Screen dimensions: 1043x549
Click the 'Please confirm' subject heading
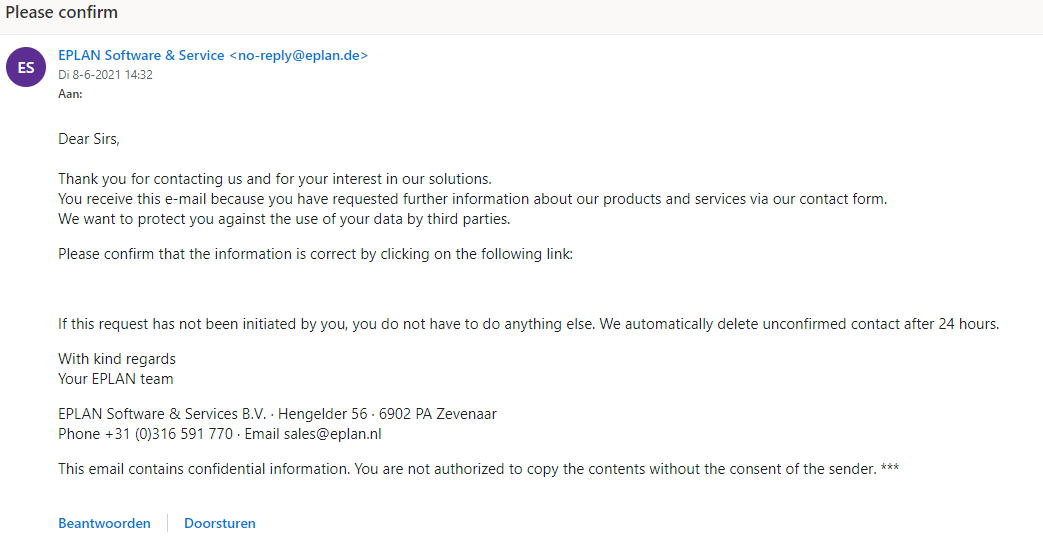tap(61, 12)
